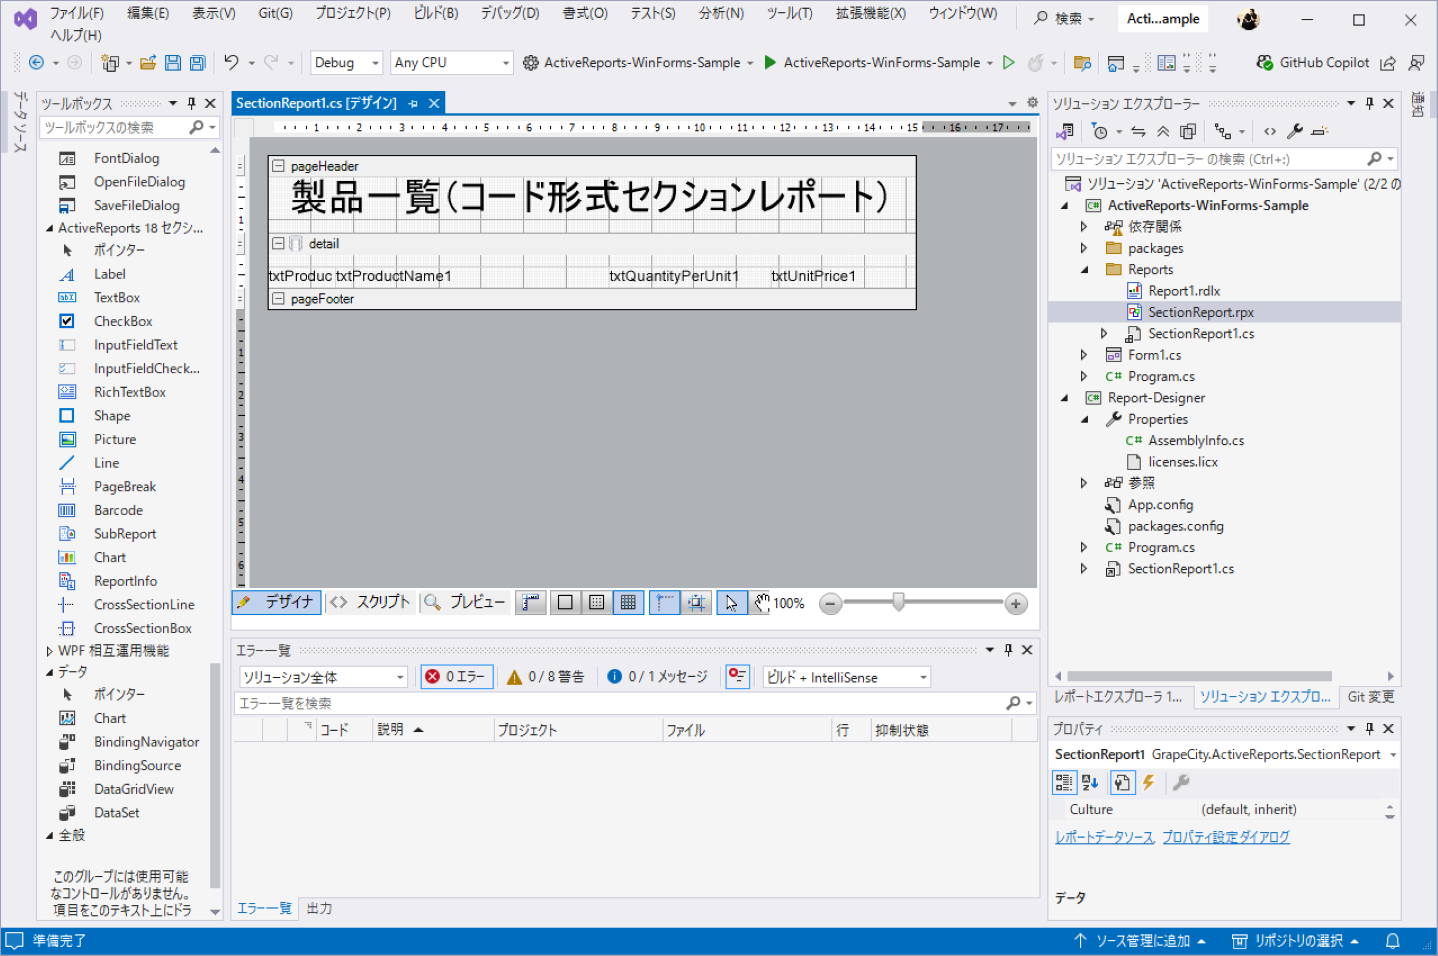Click Sync with Active Document icon

1138,132
